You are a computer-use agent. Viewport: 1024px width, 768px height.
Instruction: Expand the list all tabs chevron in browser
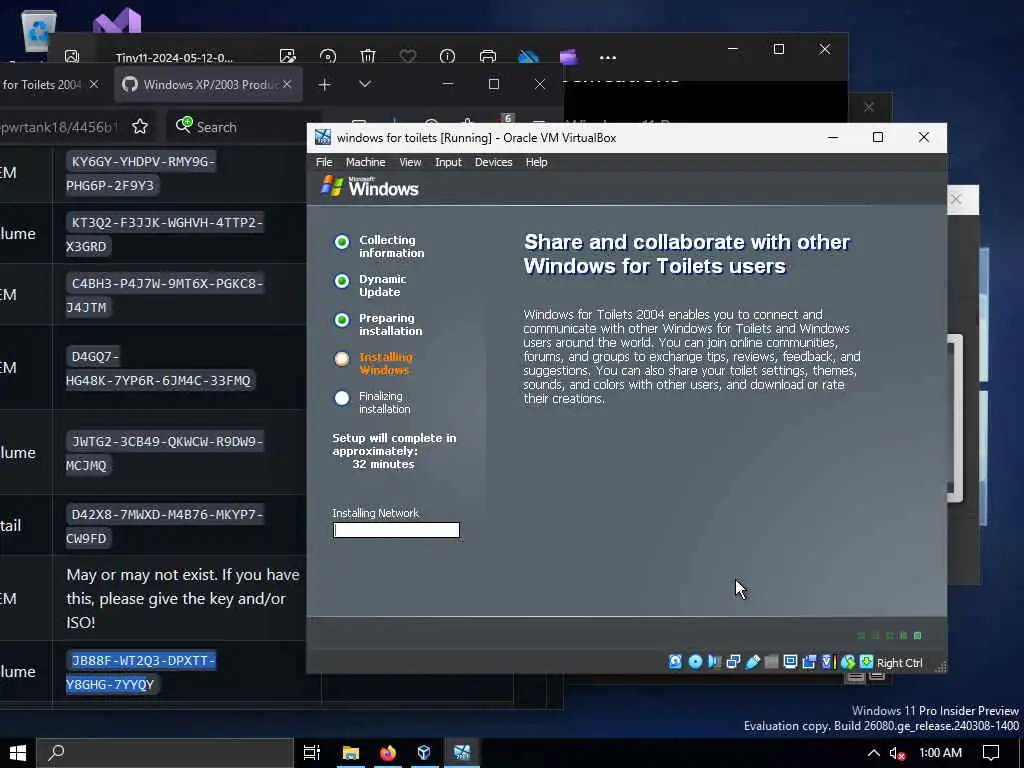[365, 84]
